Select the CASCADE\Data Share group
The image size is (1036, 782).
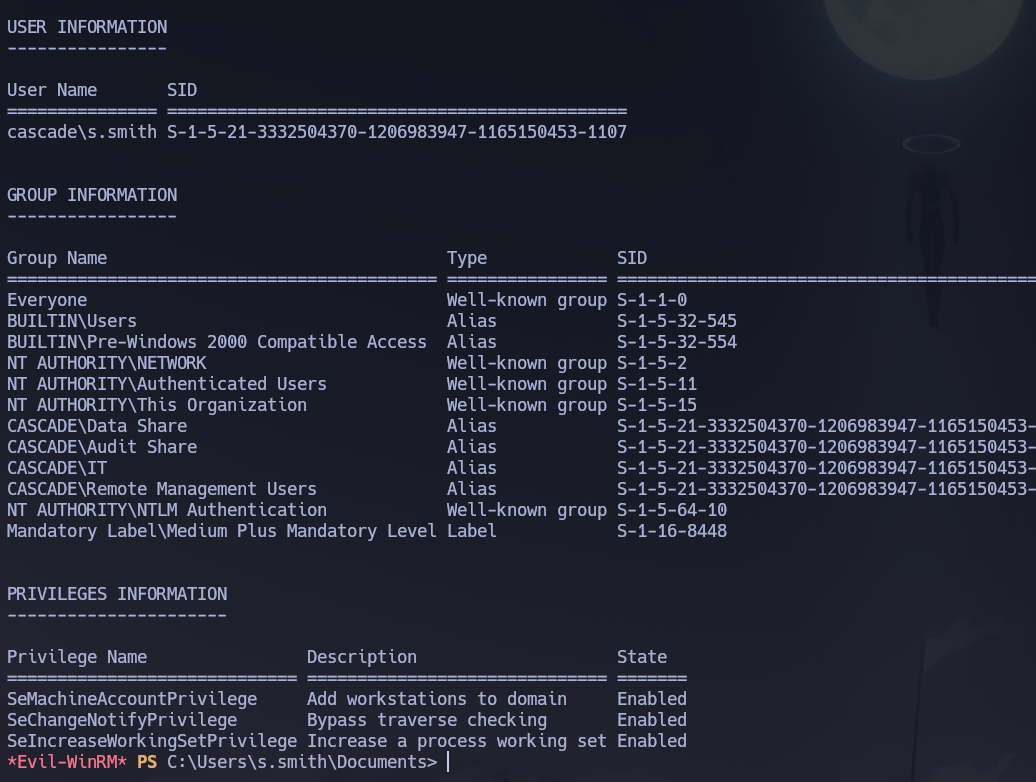point(96,425)
